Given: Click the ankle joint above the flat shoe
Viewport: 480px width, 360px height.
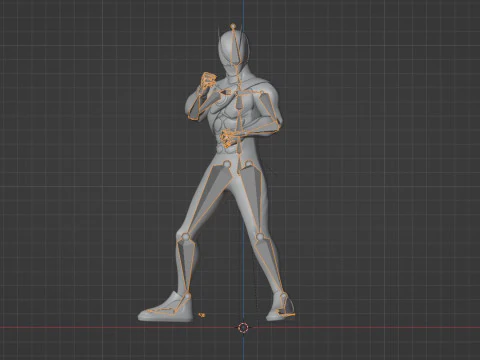Looking at the screenshot, I should click(x=188, y=296).
